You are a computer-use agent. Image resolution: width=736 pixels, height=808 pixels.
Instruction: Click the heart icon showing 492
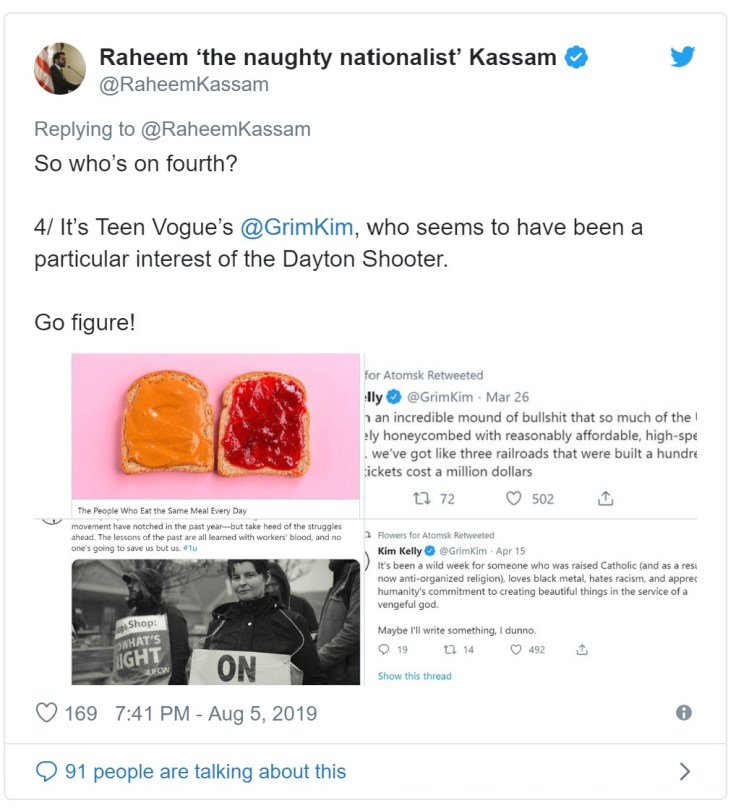coord(515,650)
